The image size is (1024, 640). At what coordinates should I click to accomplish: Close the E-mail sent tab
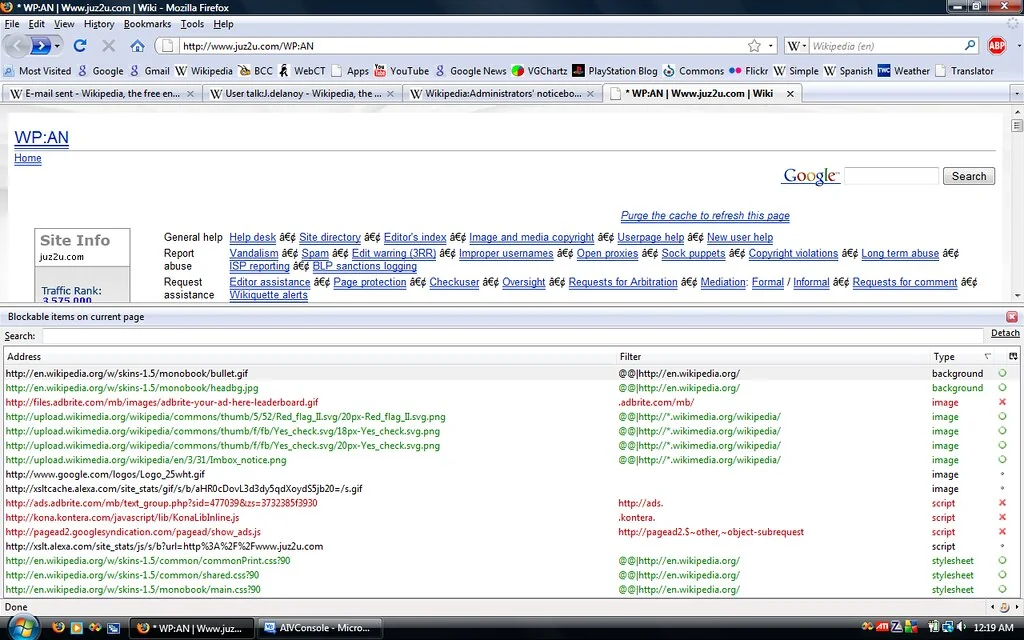pyautogui.click(x=190, y=94)
